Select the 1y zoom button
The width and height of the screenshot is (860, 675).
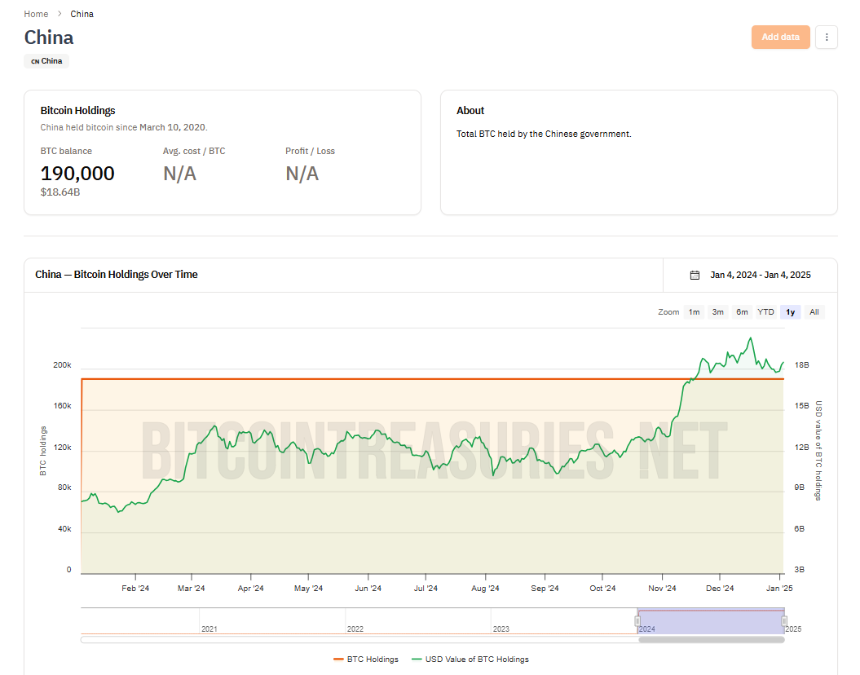(790, 312)
